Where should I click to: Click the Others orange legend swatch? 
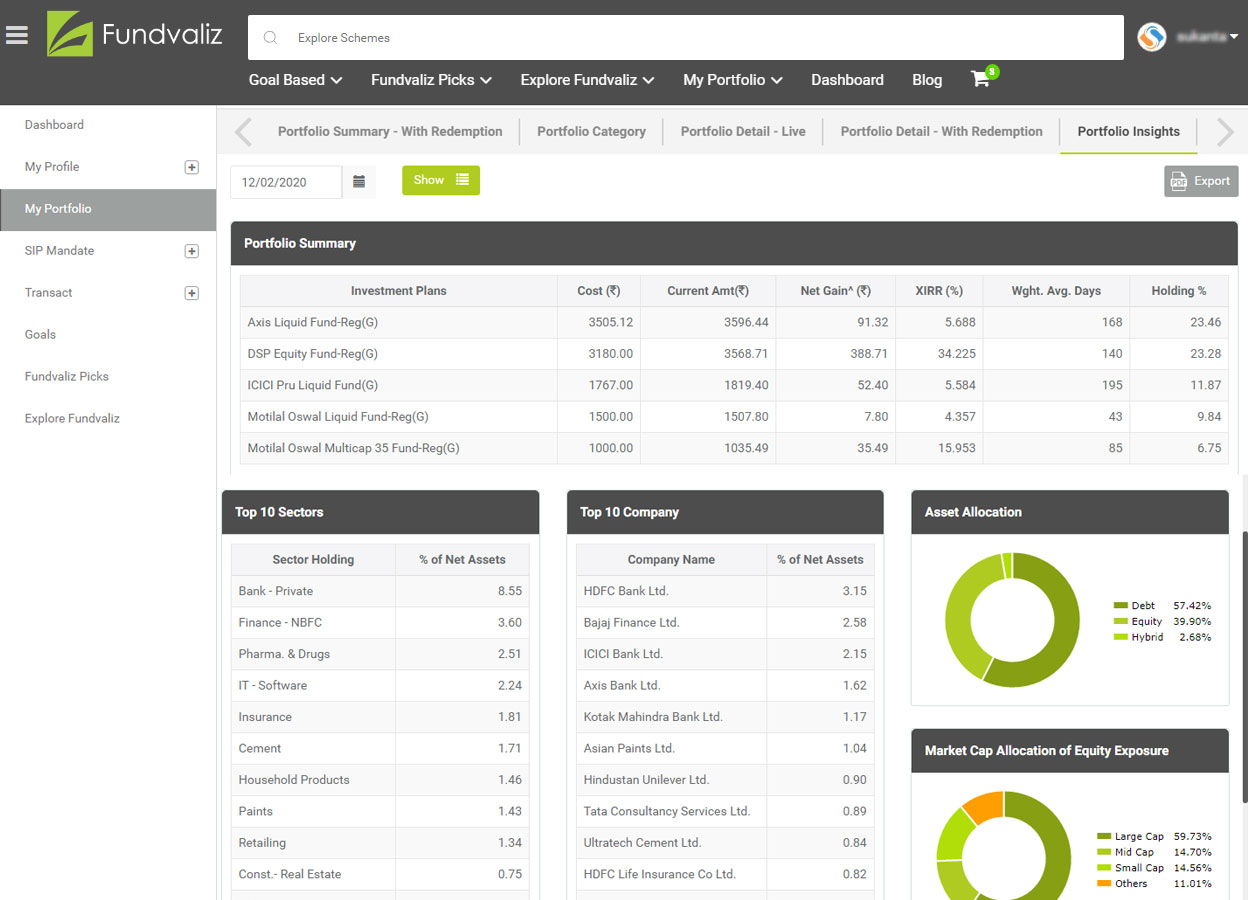[x=1104, y=884]
